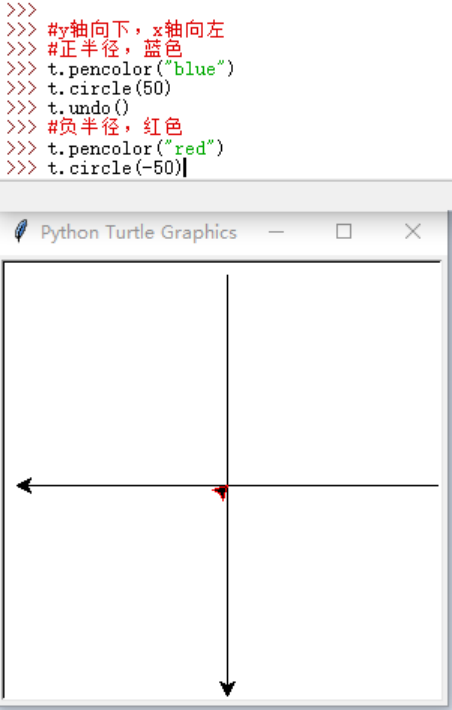Click the green "blue" string in pencolor line
This screenshot has height=710, width=452.
pyautogui.click(x=195, y=69)
